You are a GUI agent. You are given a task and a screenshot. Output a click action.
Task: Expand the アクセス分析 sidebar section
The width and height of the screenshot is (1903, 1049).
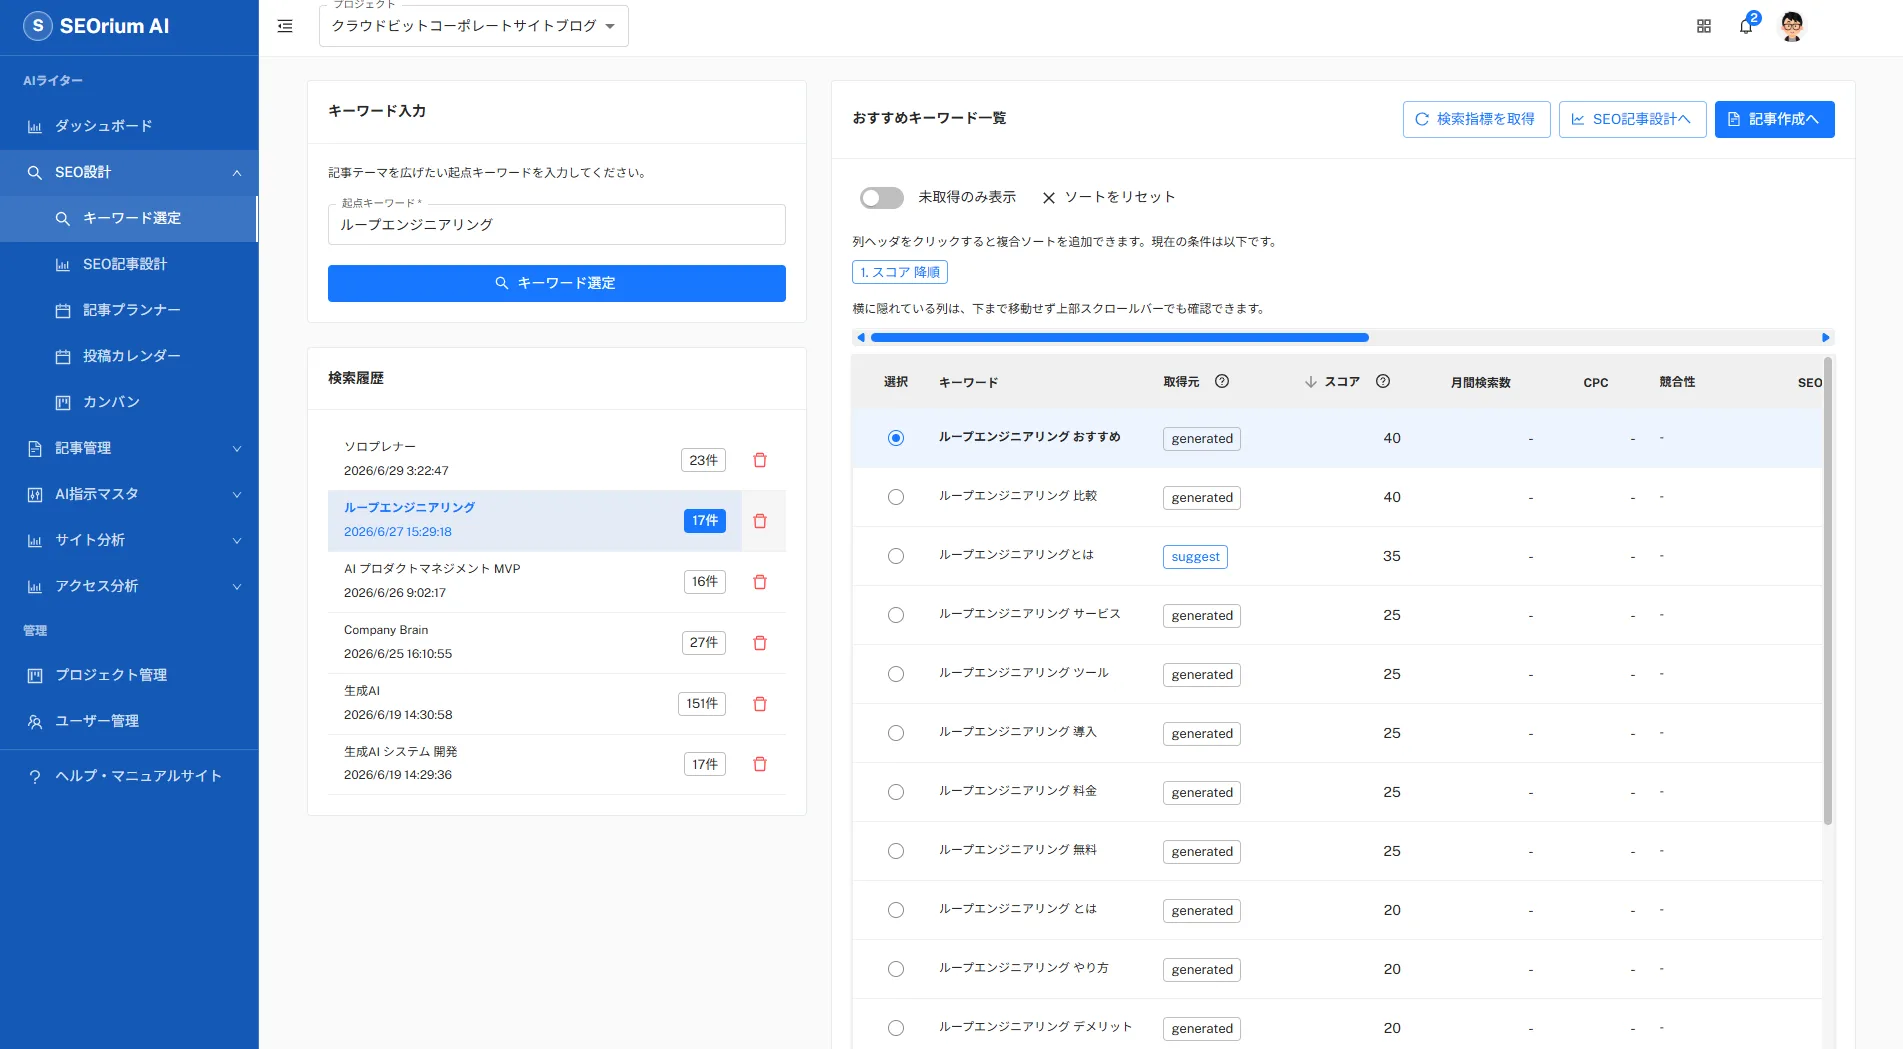pos(129,586)
